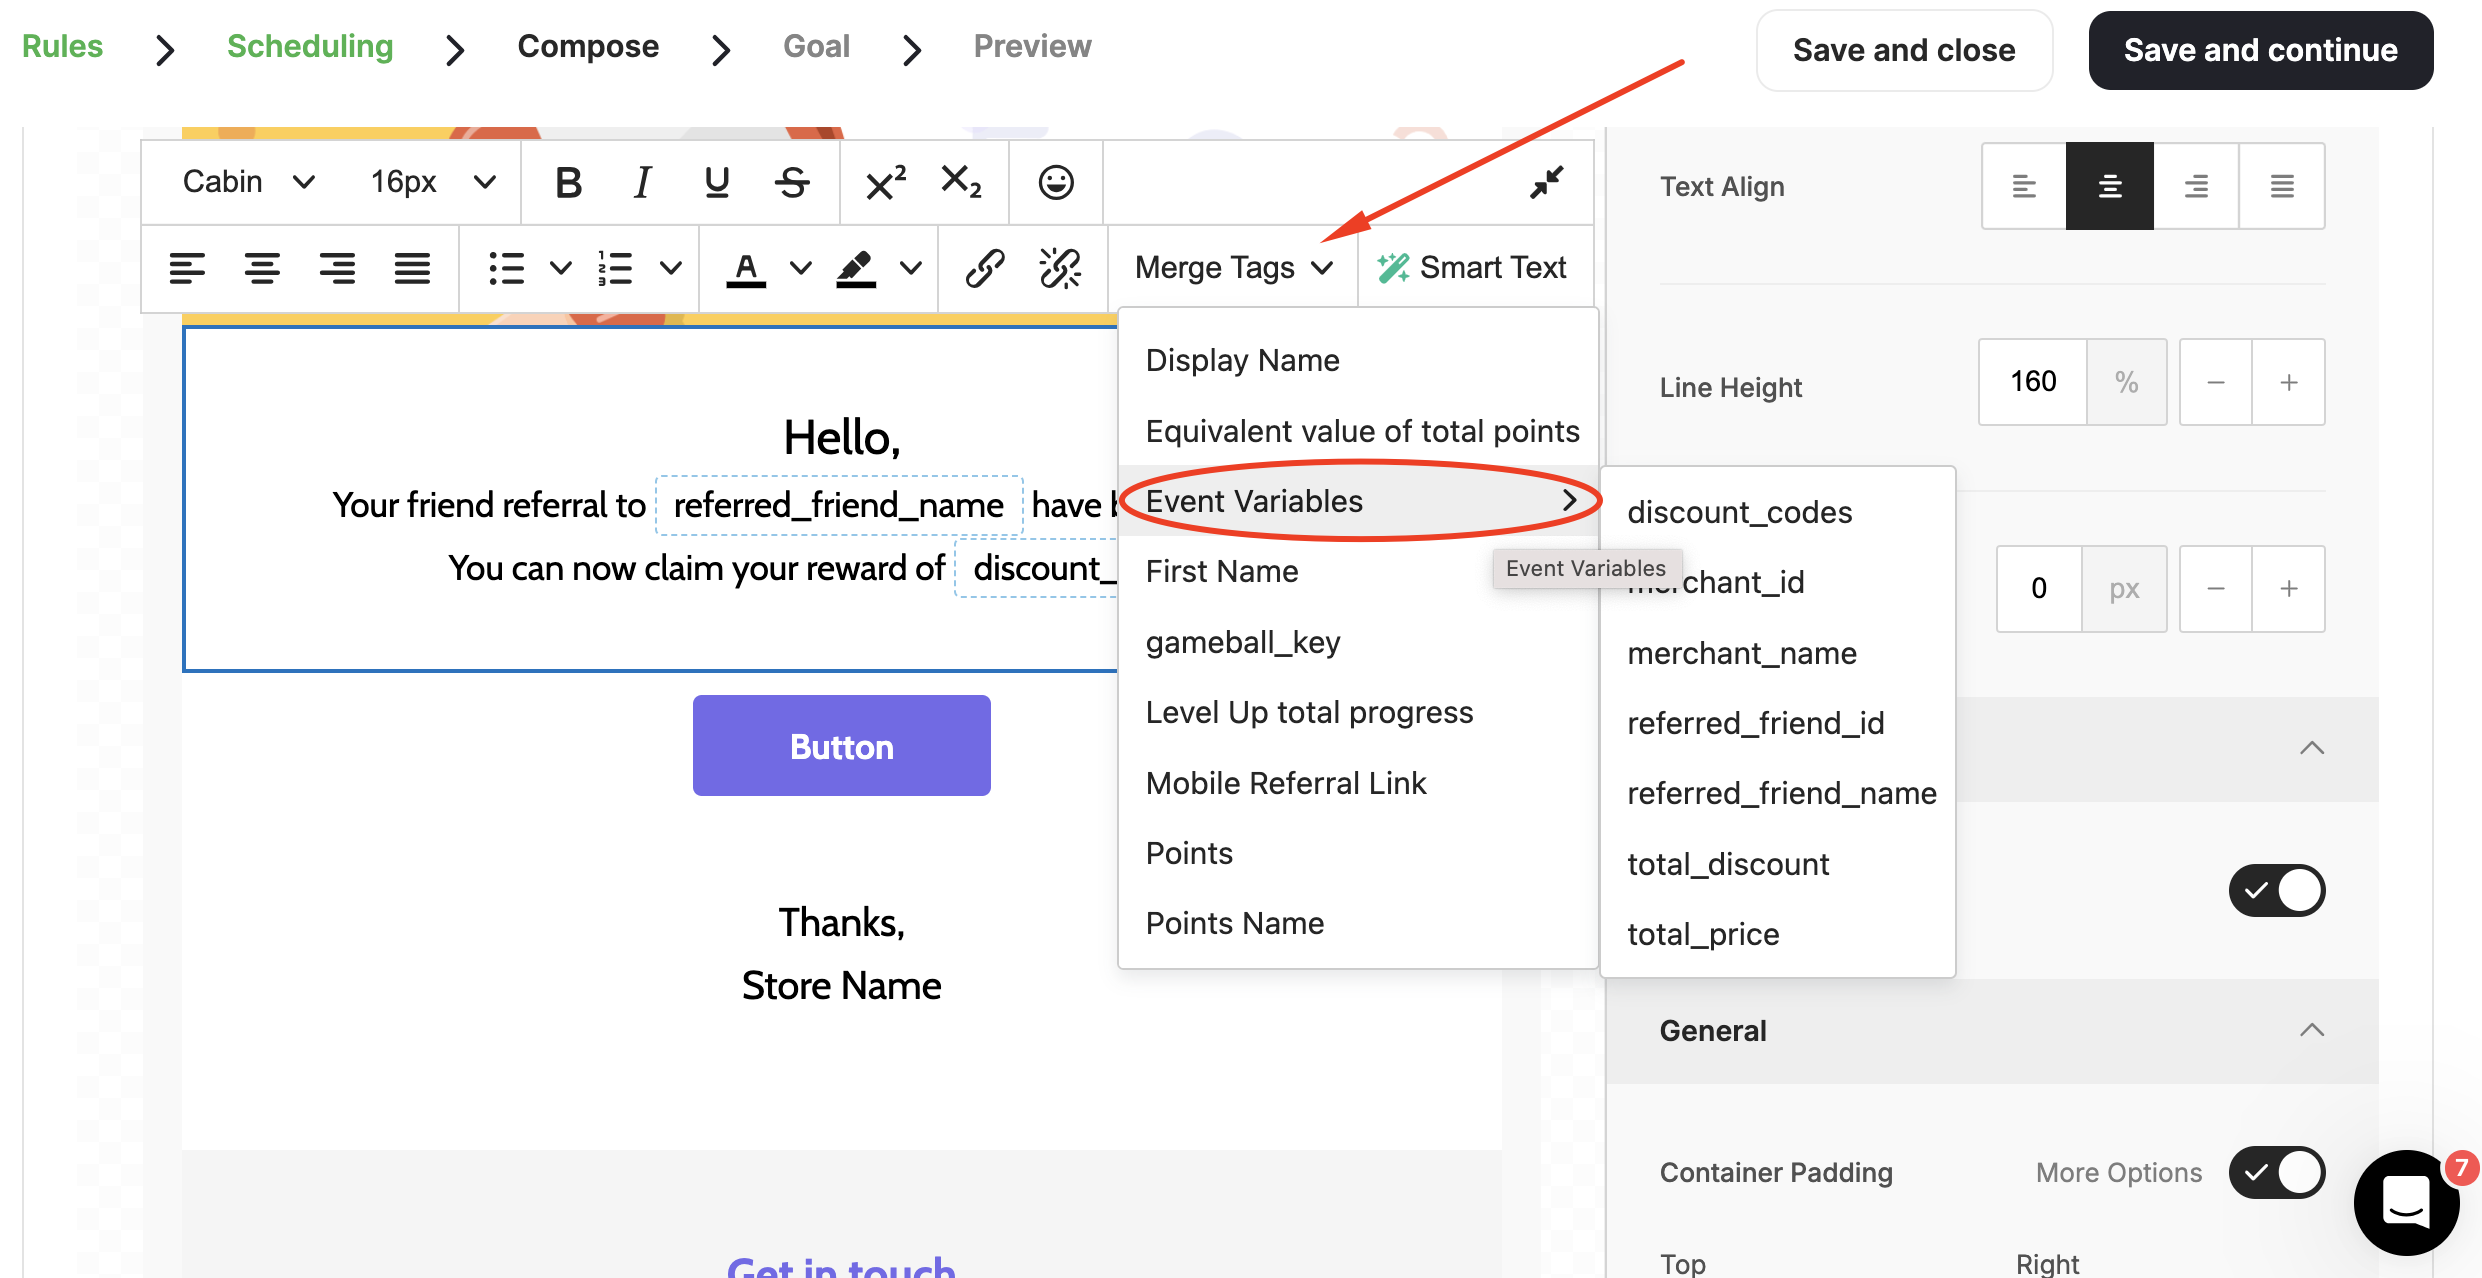Apply italic formatting
This screenshot has height=1278, width=2482.
(x=642, y=182)
